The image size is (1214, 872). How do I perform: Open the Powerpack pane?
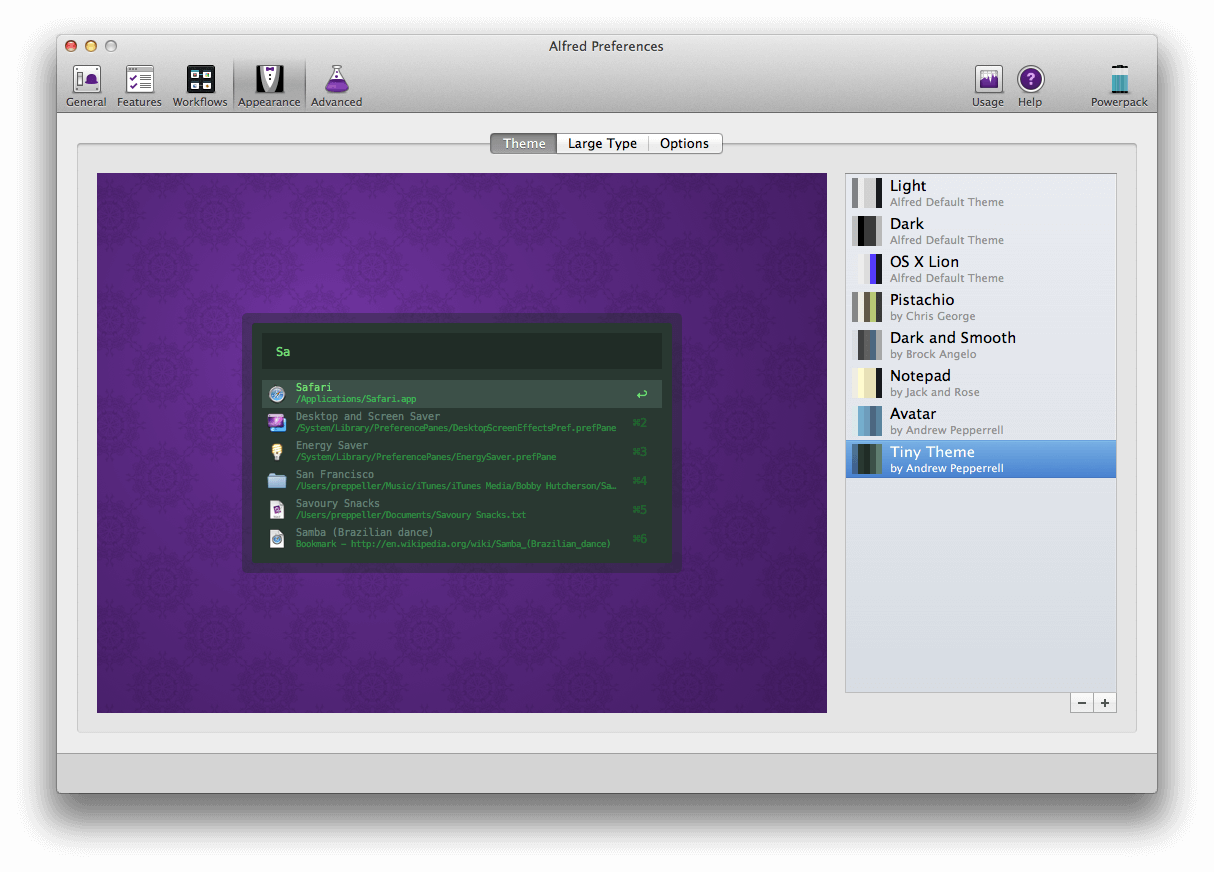tap(1119, 84)
